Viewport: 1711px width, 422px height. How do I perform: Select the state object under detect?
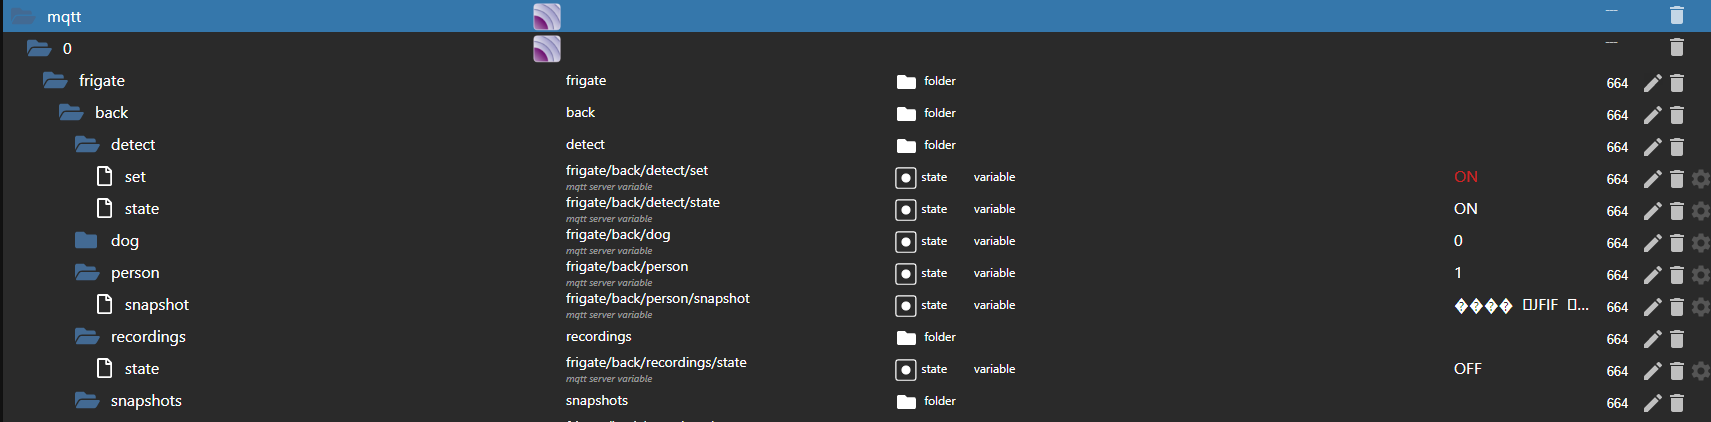(142, 209)
